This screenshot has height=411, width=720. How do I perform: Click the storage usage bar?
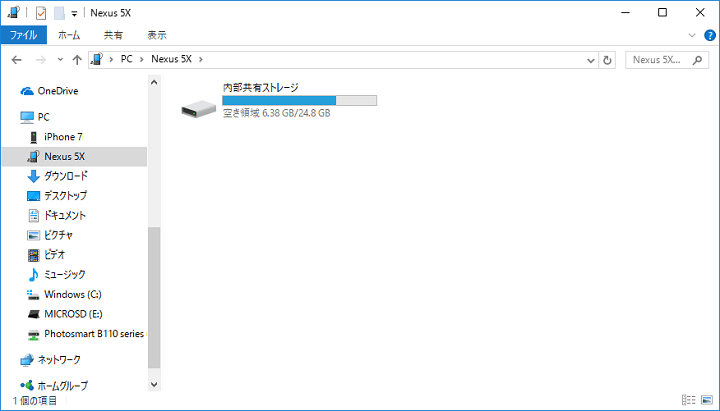[x=299, y=101]
